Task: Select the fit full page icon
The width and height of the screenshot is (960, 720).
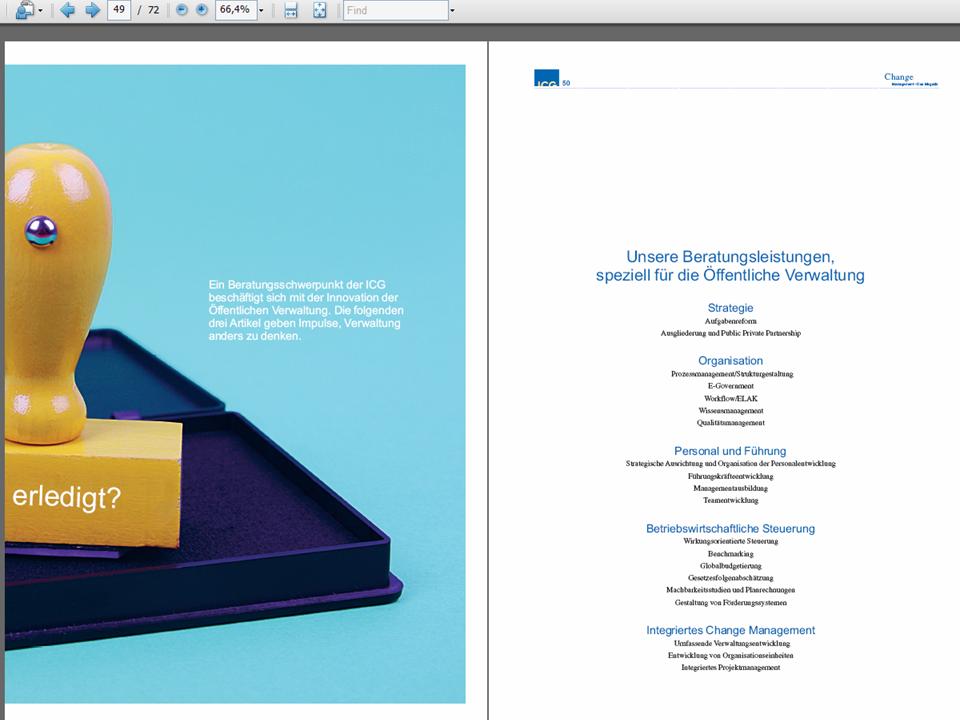Action: click(x=320, y=10)
